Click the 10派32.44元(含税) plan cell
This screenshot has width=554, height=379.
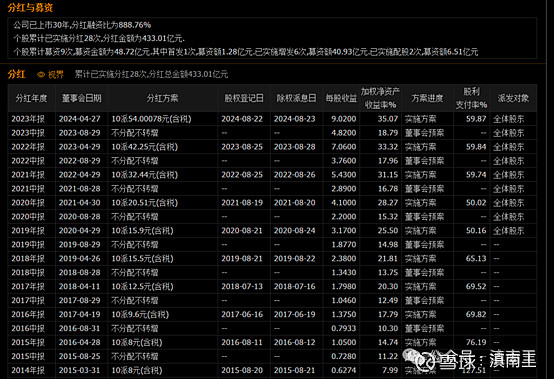[145, 175]
